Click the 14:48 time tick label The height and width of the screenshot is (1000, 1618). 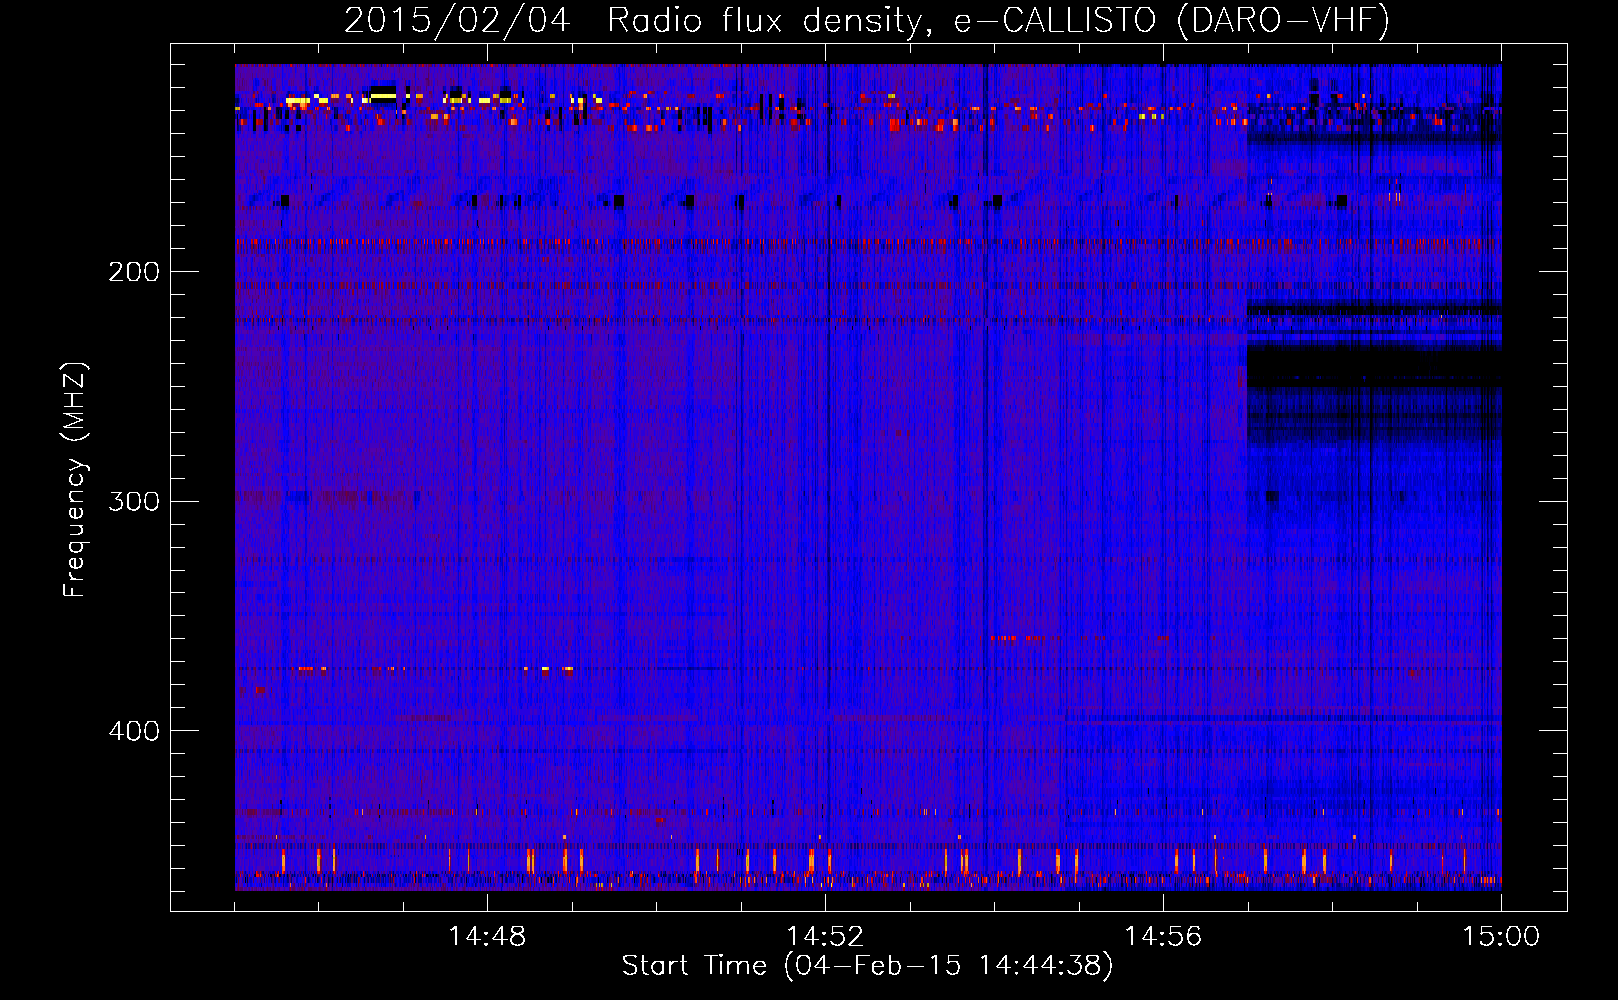tap(487, 937)
